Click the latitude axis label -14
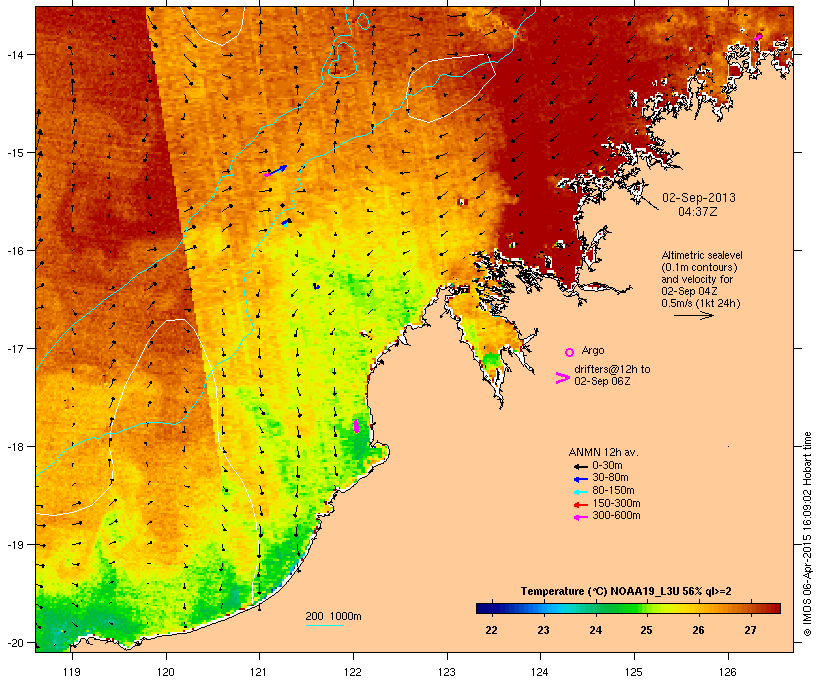This screenshot has width=820, height=680. coord(15,54)
